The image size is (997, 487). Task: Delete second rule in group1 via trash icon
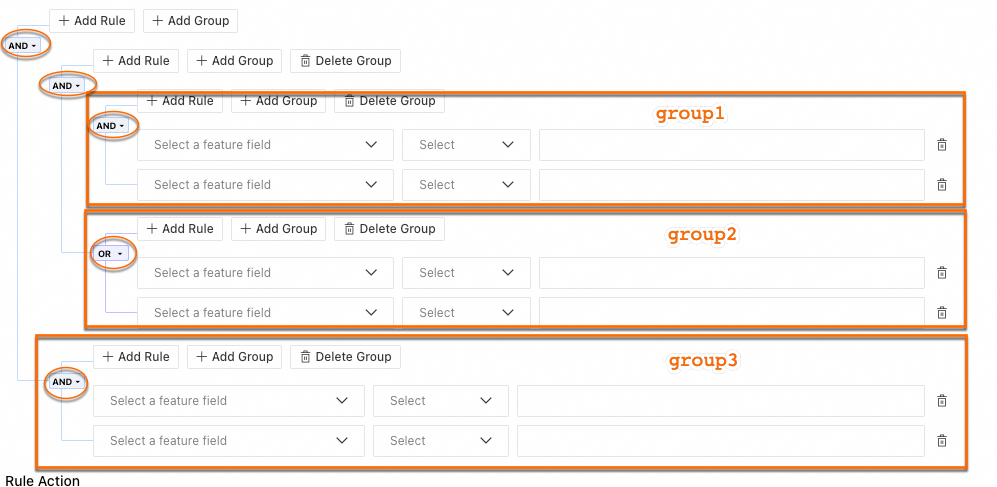point(941,185)
